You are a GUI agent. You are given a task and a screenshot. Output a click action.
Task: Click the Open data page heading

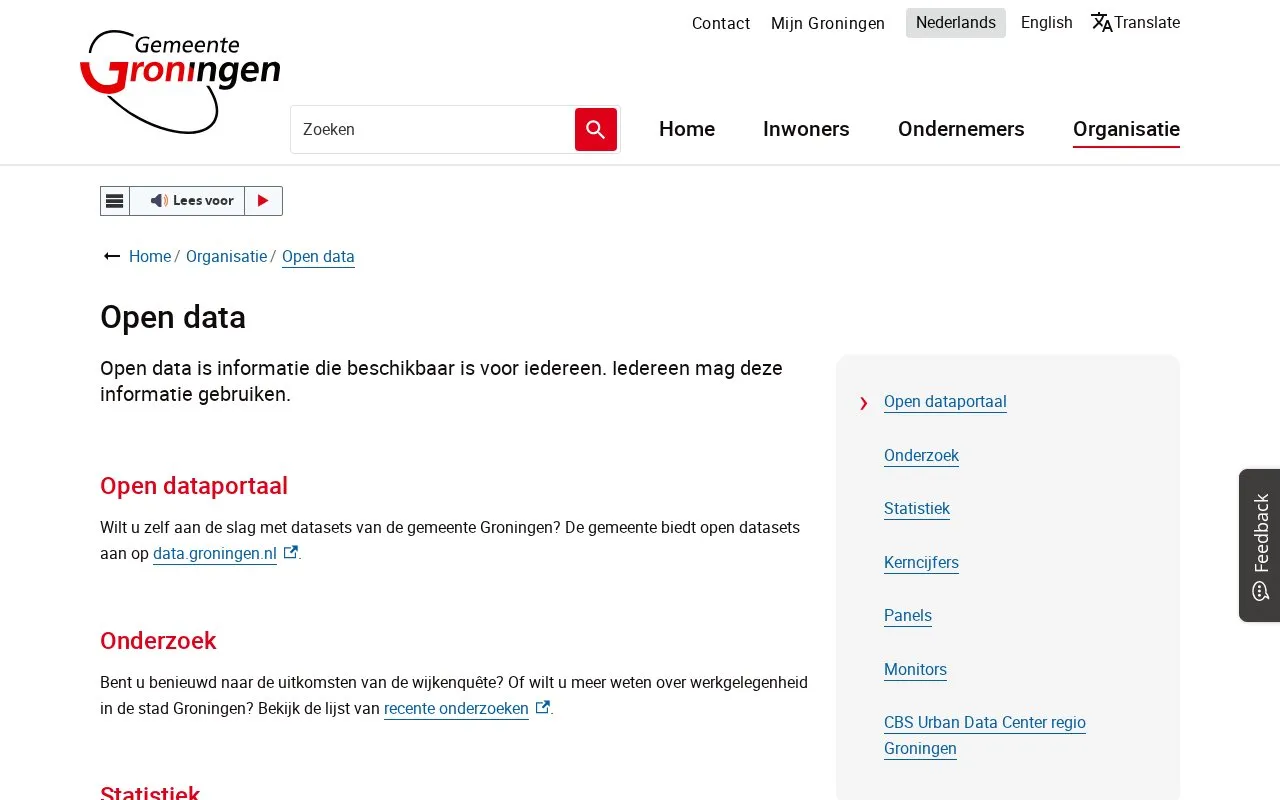(173, 317)
